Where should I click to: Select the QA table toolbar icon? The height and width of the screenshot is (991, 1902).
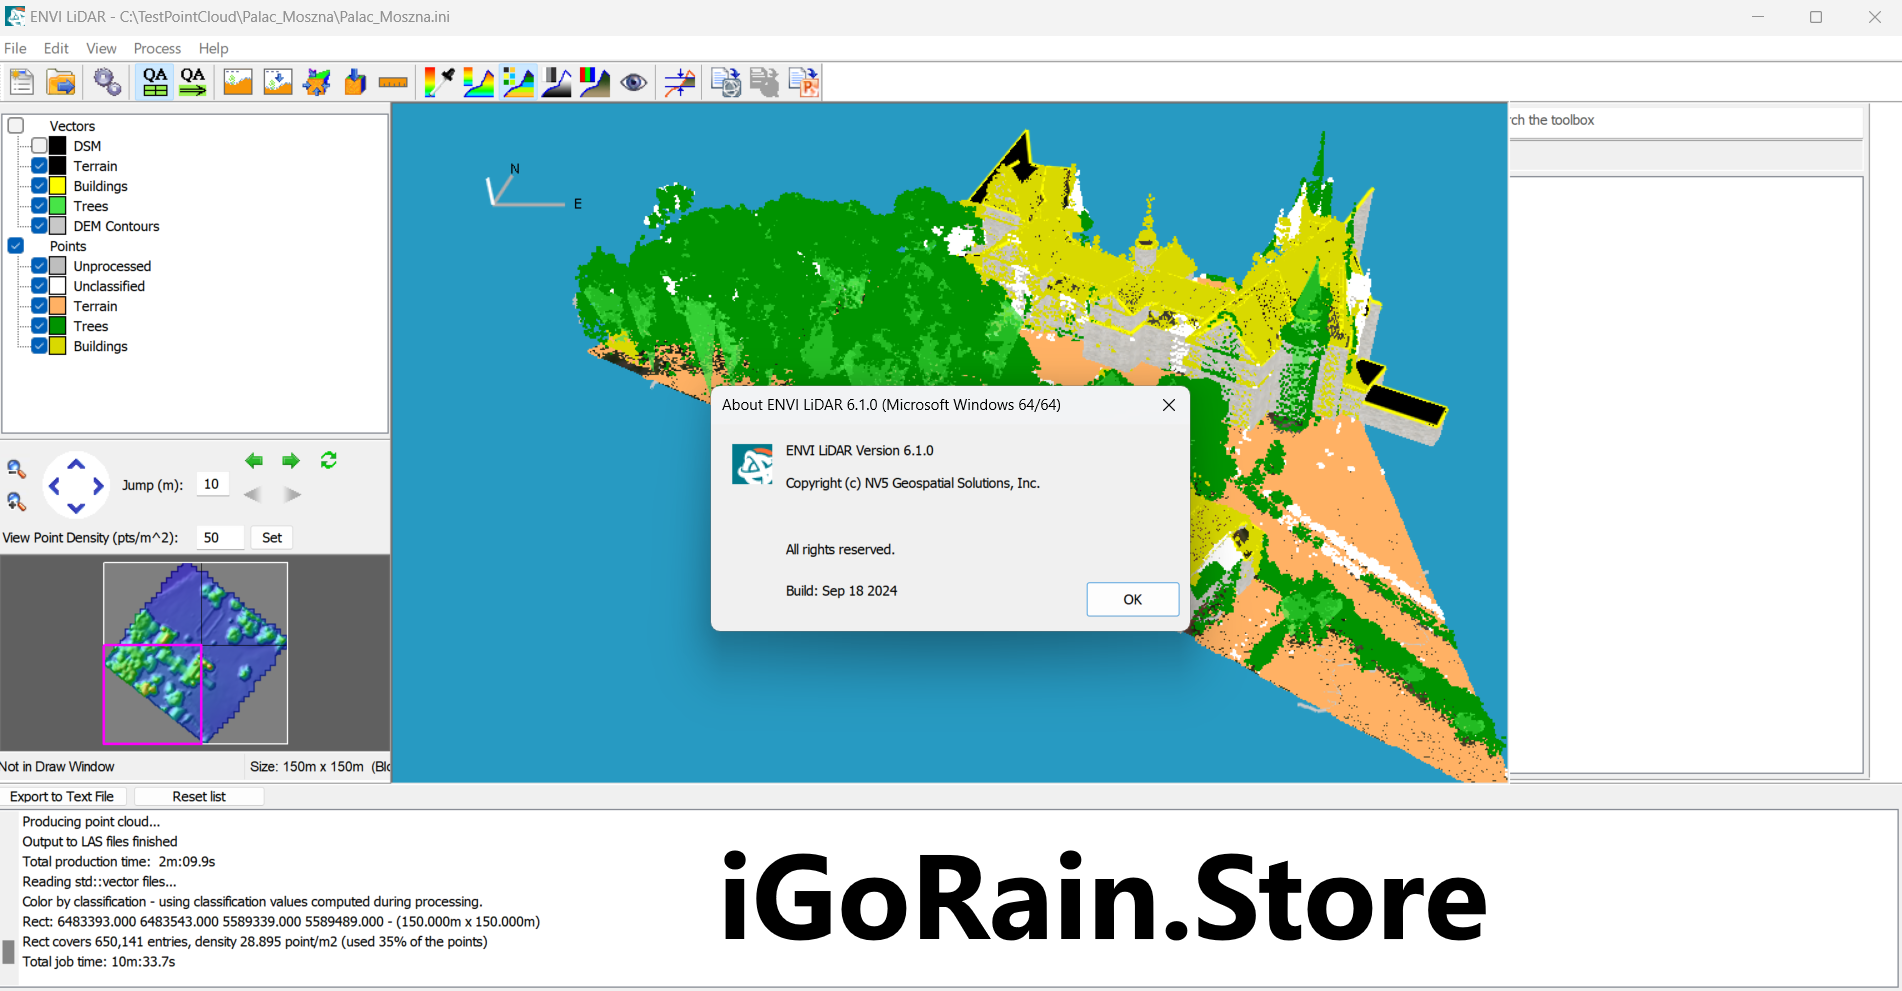pos(154,82)
